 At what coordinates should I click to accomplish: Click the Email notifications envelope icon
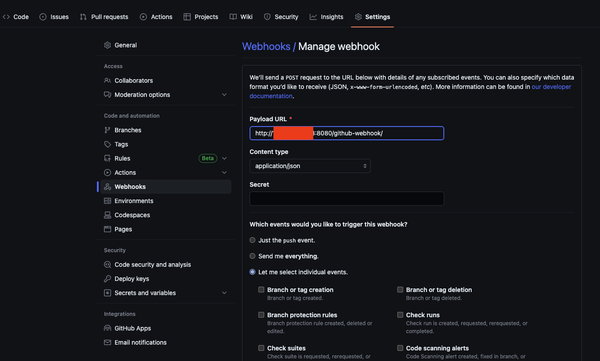coord(107,343)
